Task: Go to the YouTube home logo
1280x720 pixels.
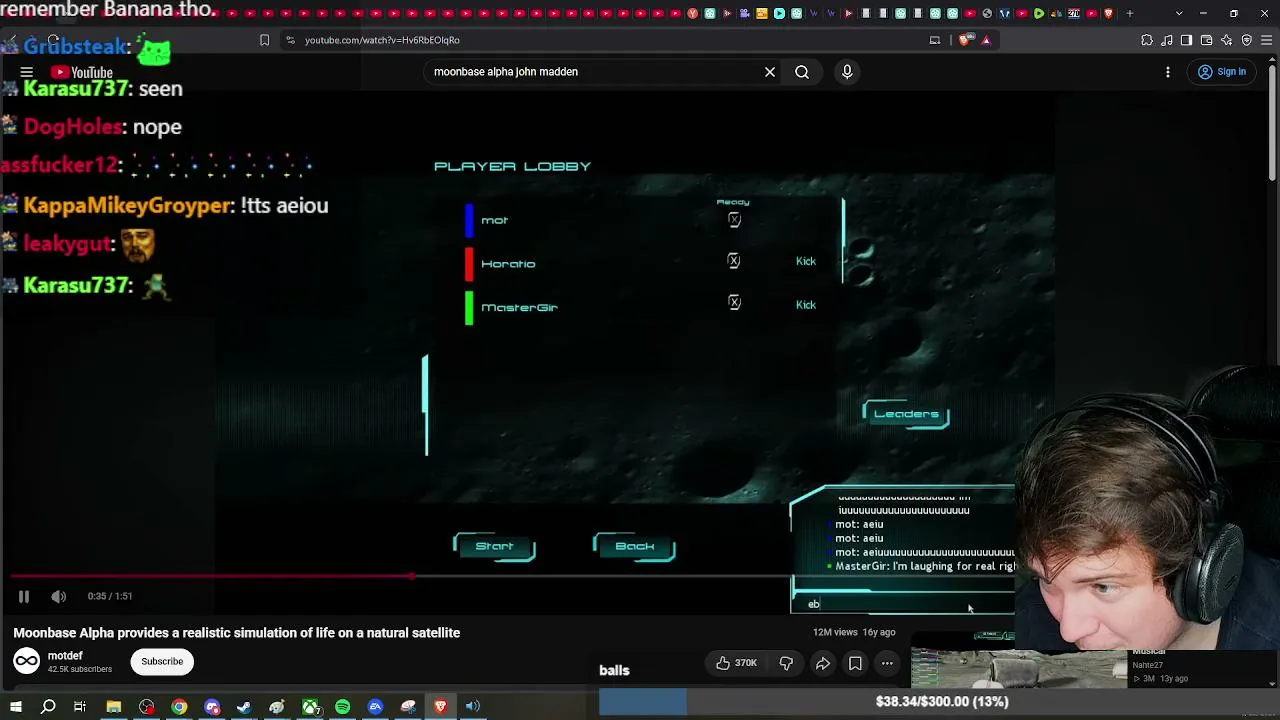Action: [x=82, y=72]
